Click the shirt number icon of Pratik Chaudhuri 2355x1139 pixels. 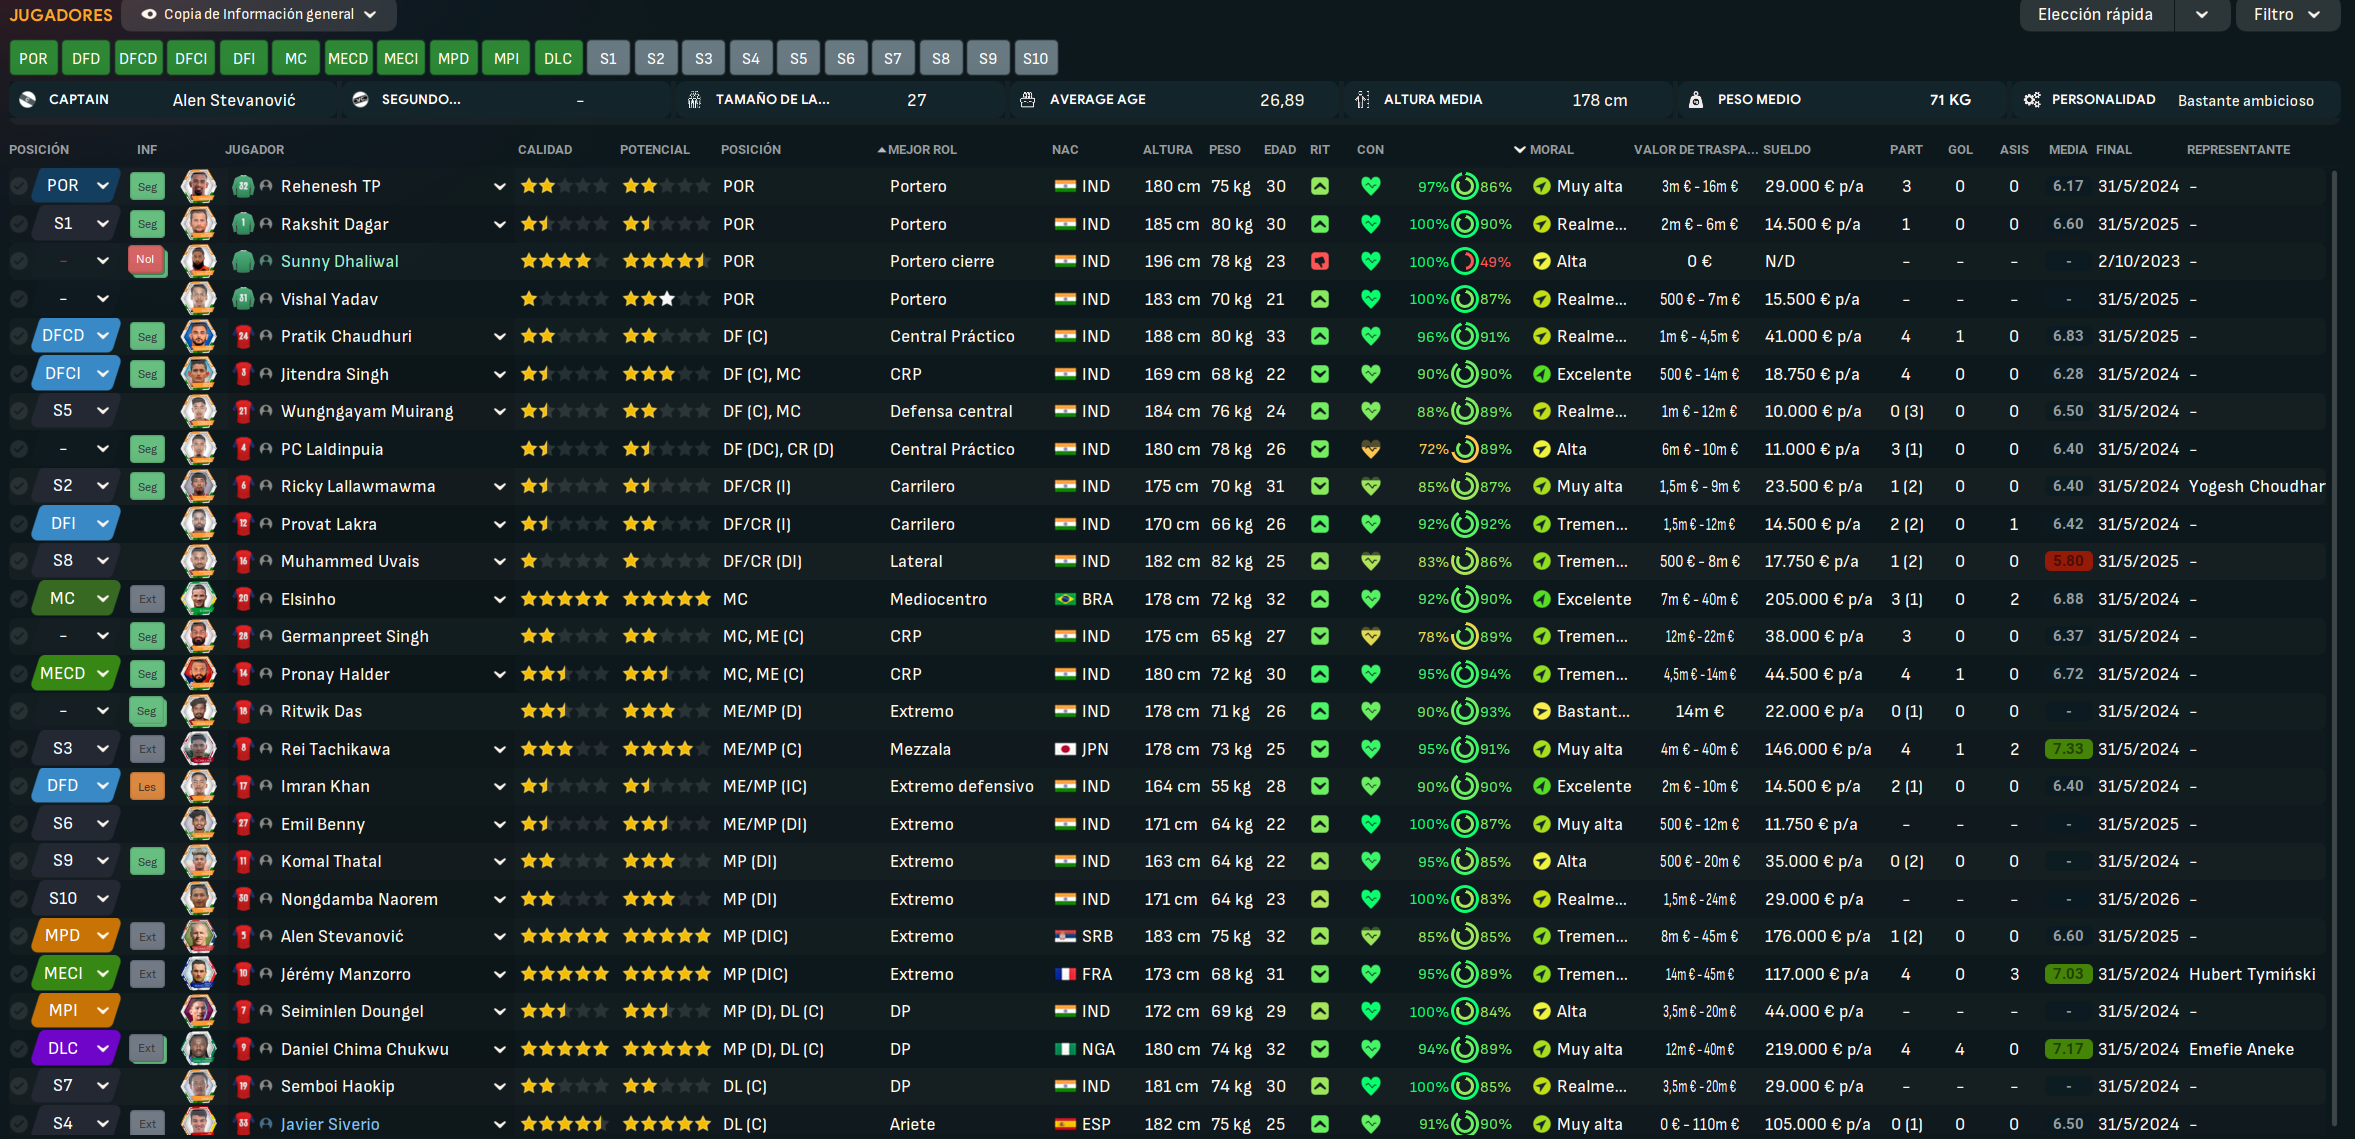coord(243,337)
